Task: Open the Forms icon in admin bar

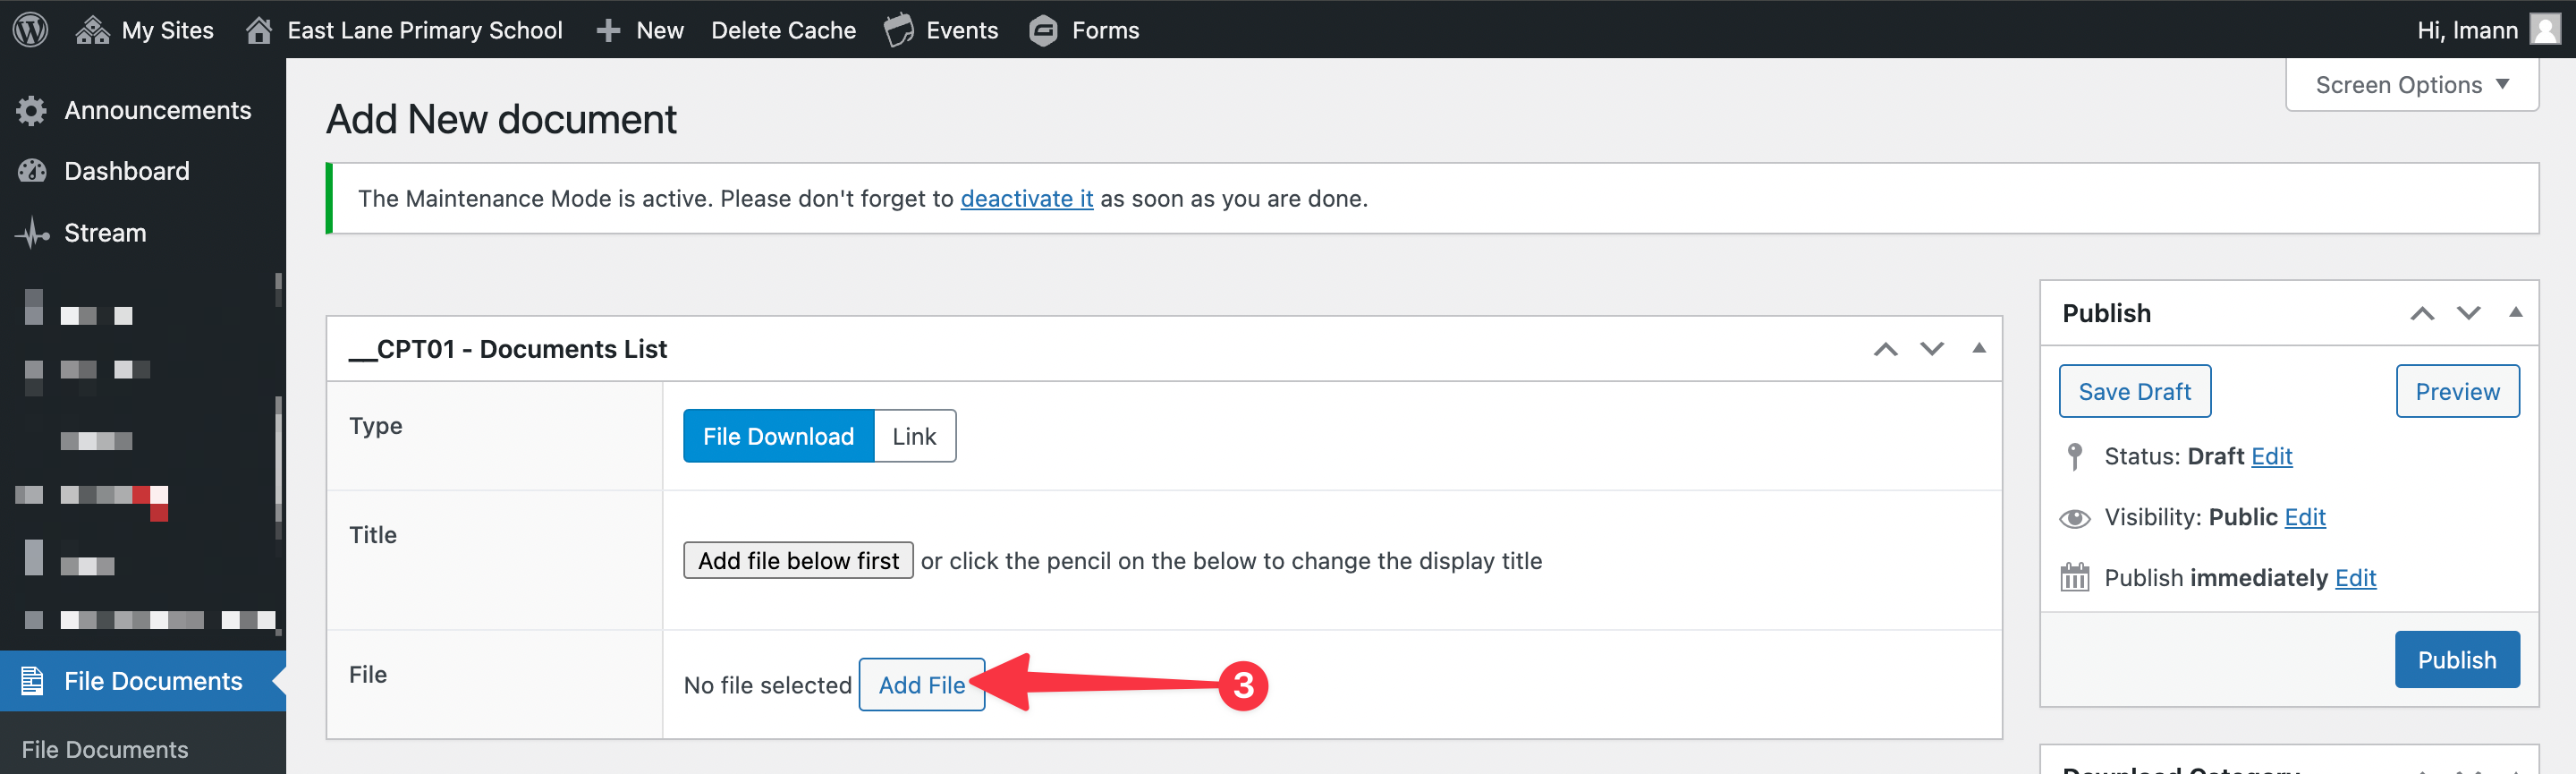Action: (1043, 30)
